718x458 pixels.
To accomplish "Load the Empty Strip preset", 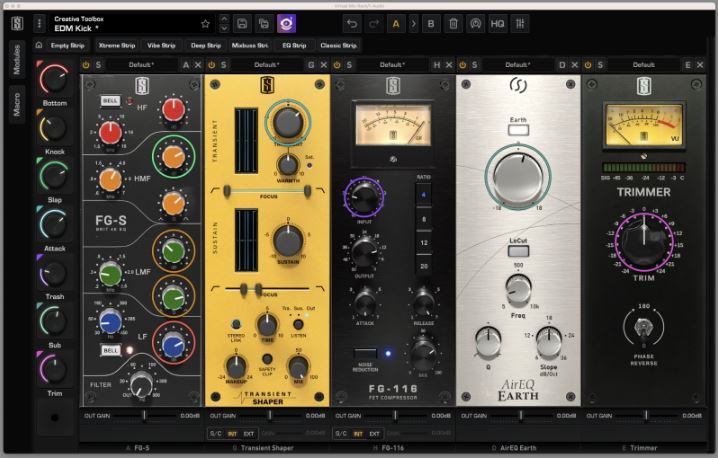I will (x=67, y=45).
